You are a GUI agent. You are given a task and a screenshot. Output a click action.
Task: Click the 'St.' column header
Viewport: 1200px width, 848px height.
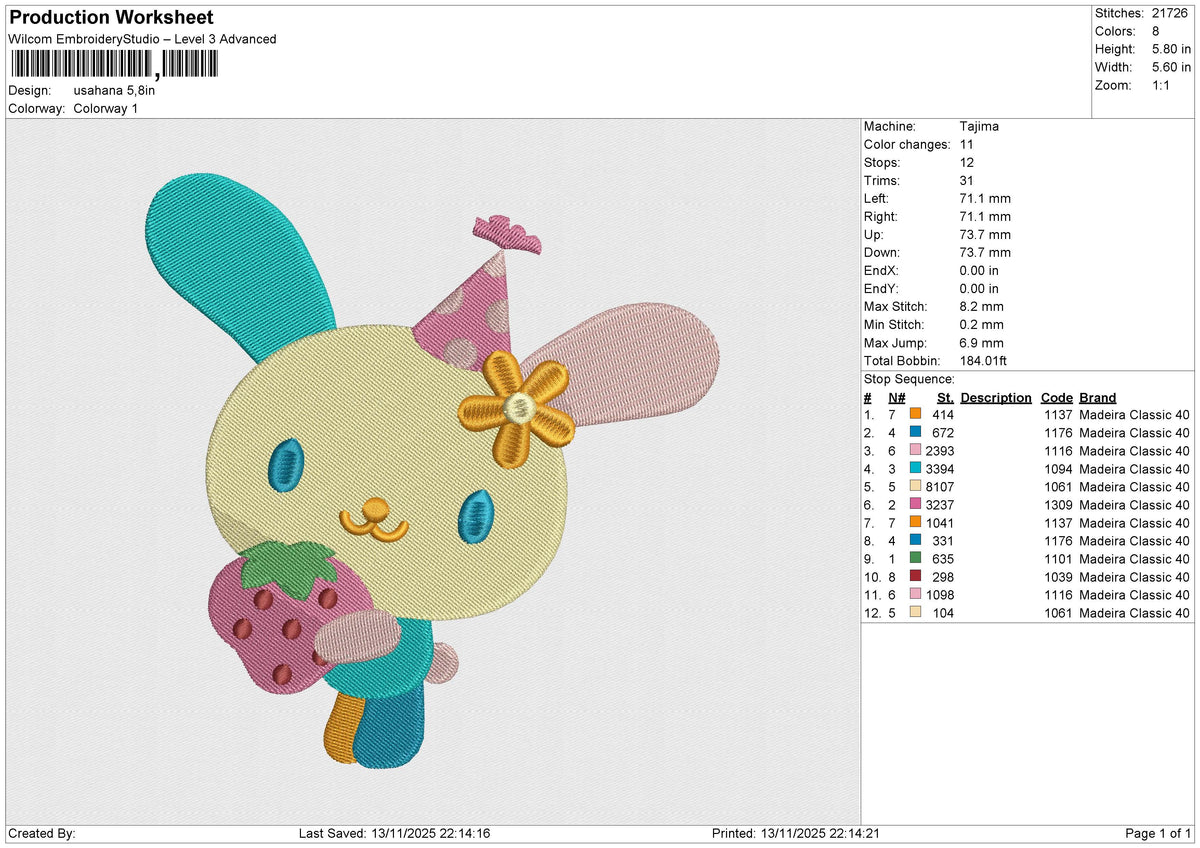[x=945, y=398]
